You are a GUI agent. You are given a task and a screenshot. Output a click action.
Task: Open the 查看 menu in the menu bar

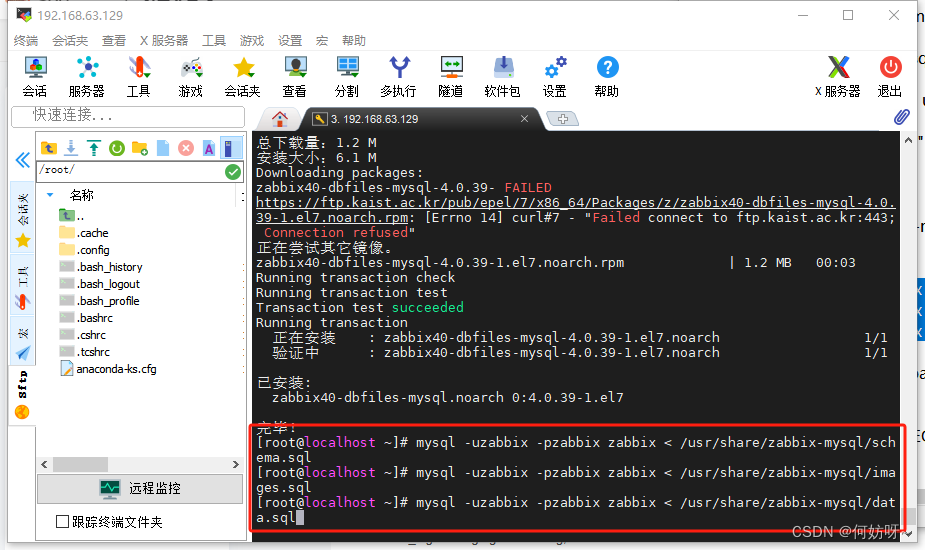tap(114, 41)
